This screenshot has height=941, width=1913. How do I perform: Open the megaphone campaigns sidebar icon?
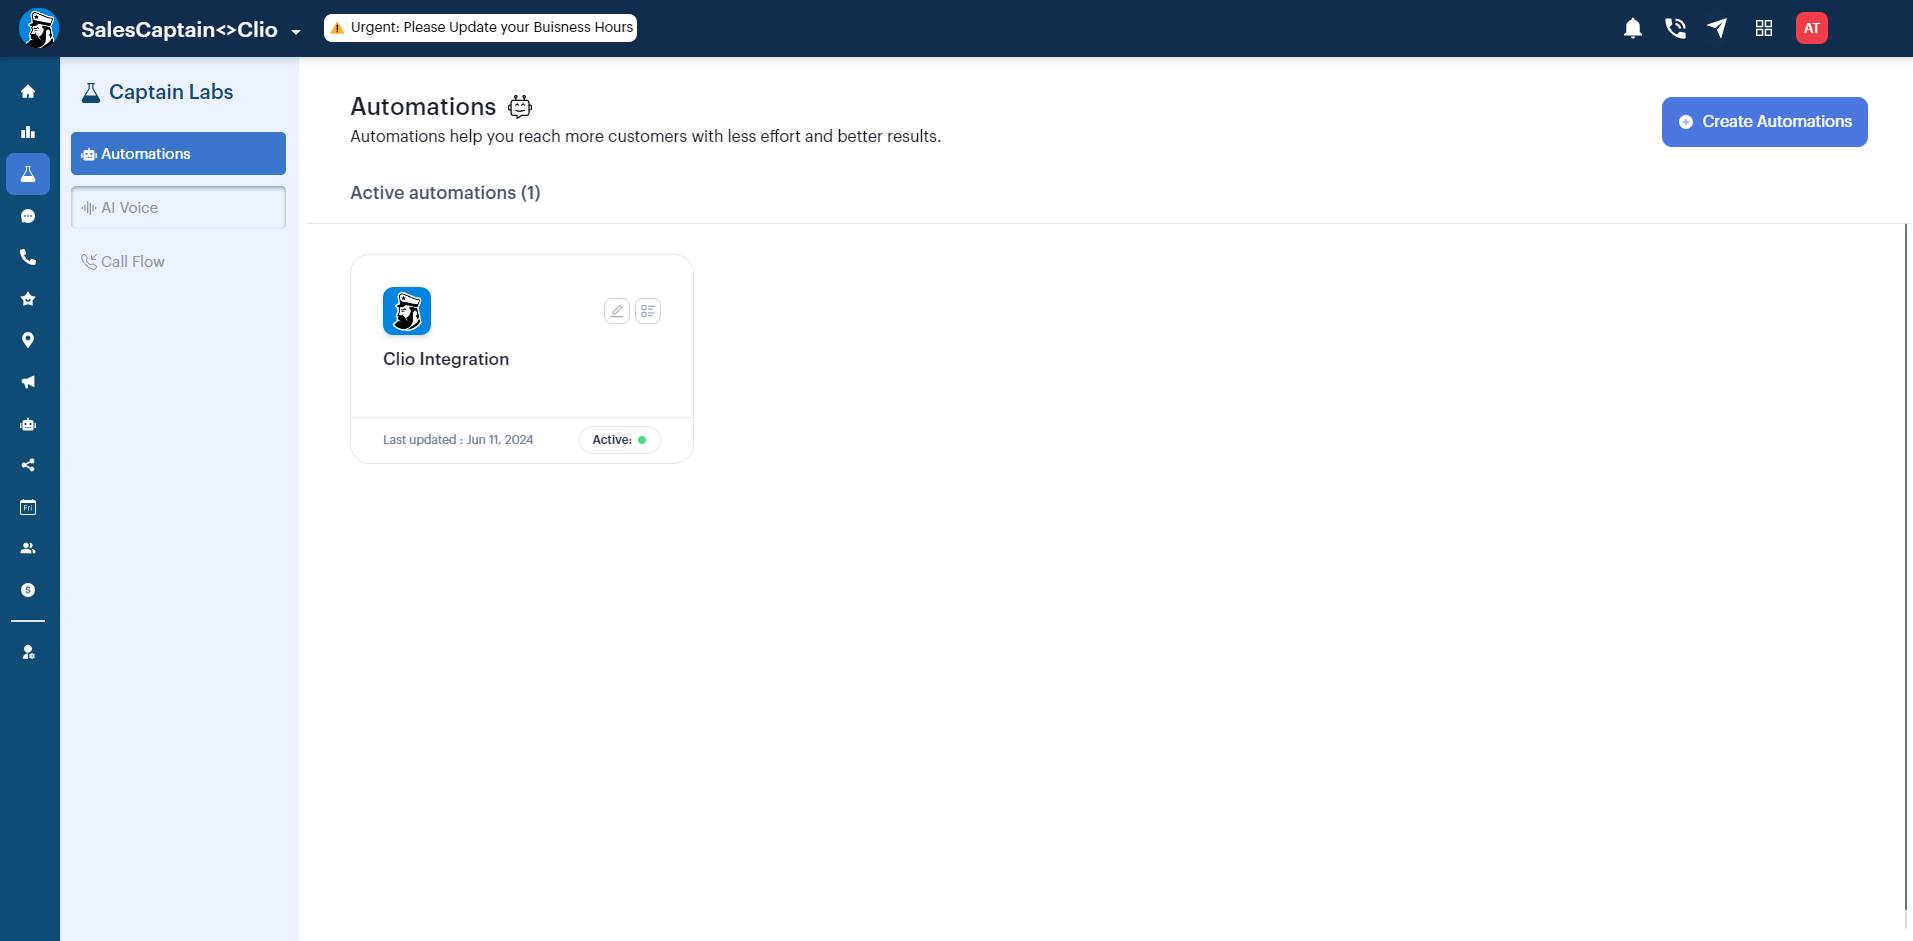coord(28,382)
